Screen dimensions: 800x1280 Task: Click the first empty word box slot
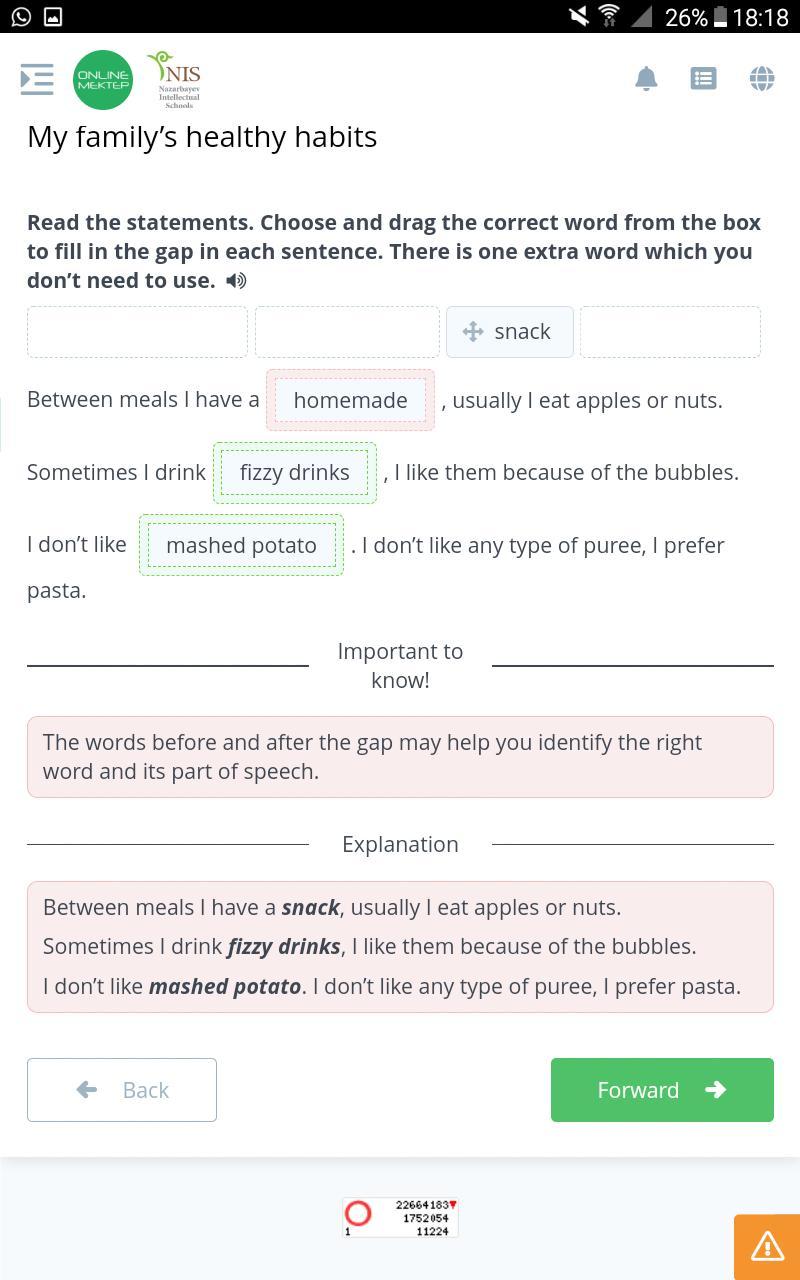pyautogui.click(x=137, y=332)
